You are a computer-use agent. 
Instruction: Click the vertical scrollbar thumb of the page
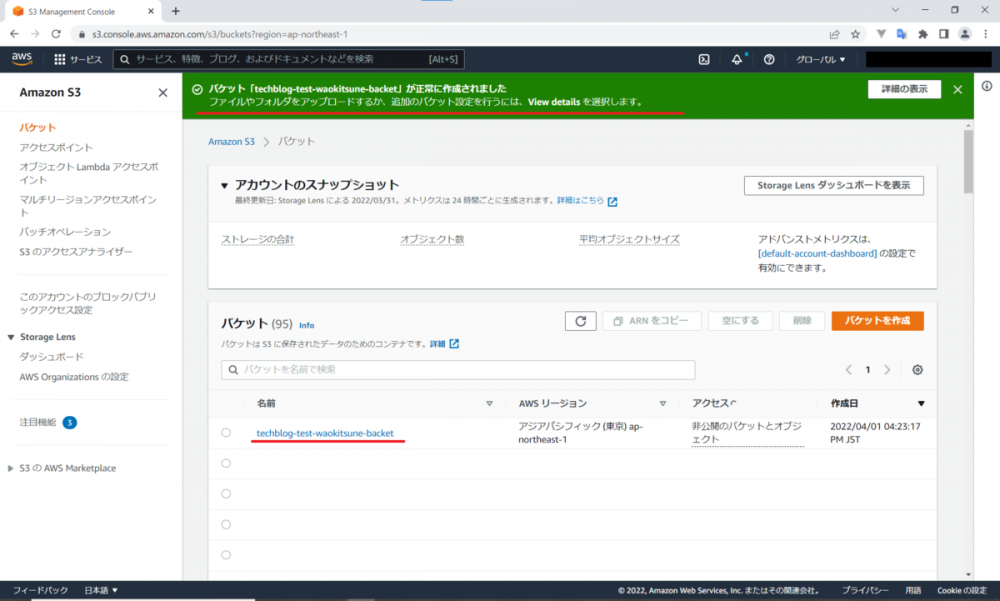pyautogui.click(x=968, y=162)
